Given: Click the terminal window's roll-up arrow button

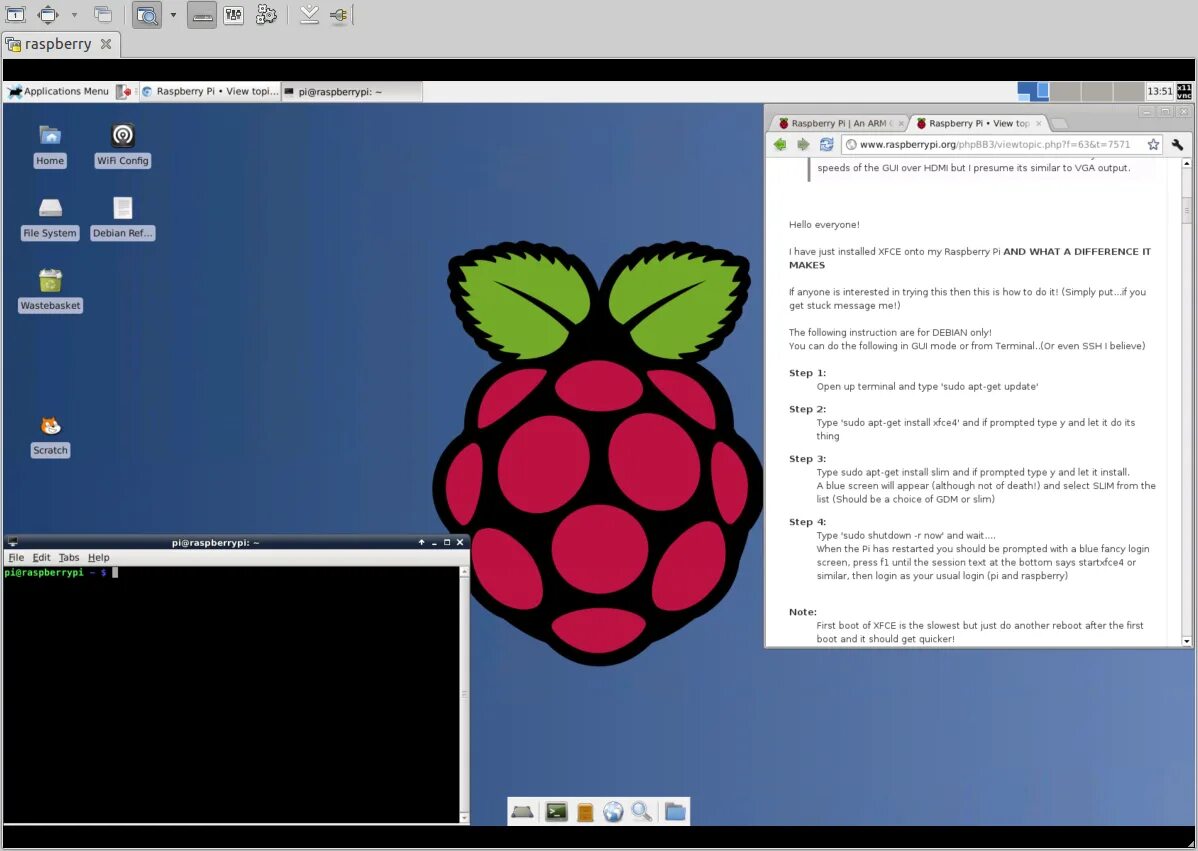Looking at the screenshot, I should (421, 542).
